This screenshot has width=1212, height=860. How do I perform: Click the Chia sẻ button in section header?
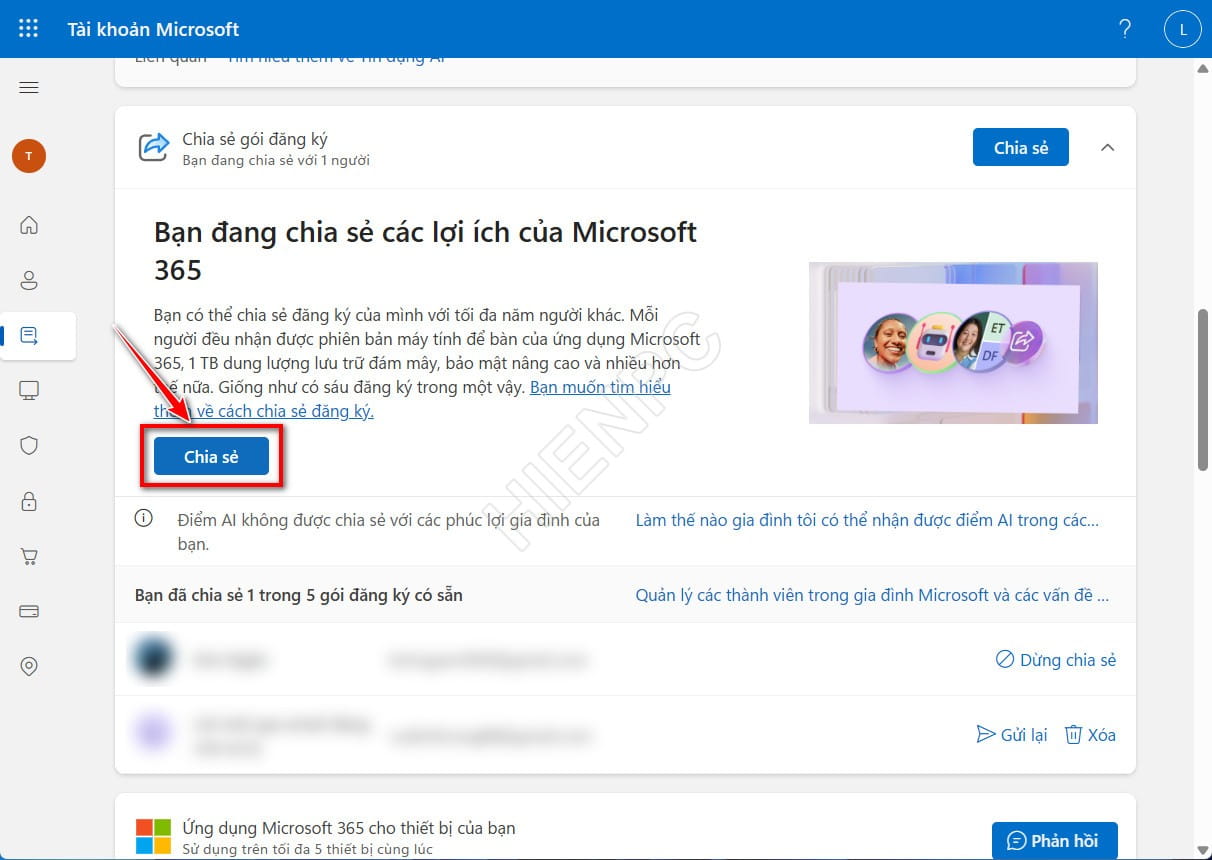1021,147
